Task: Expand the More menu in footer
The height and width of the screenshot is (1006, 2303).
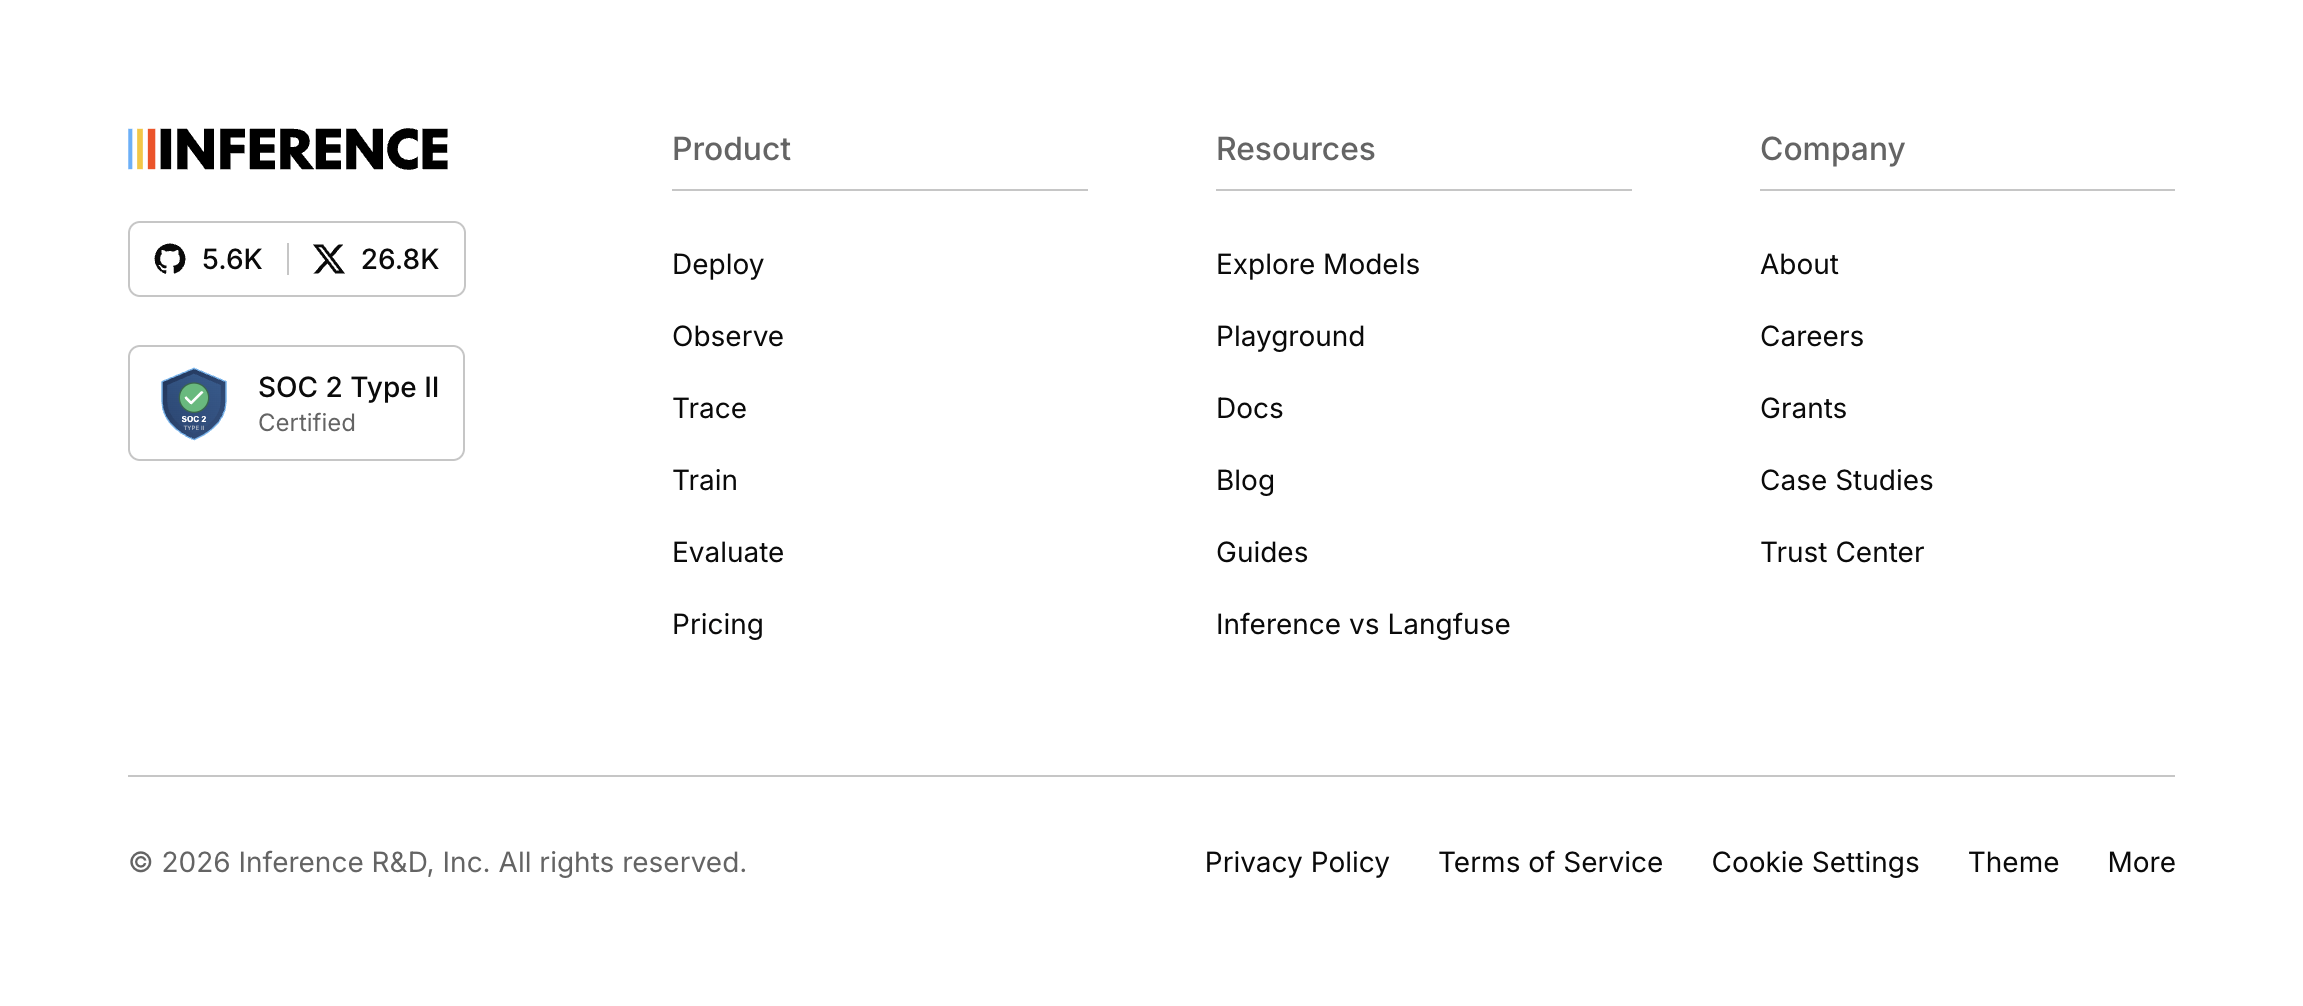Action: click(2142, 862)
